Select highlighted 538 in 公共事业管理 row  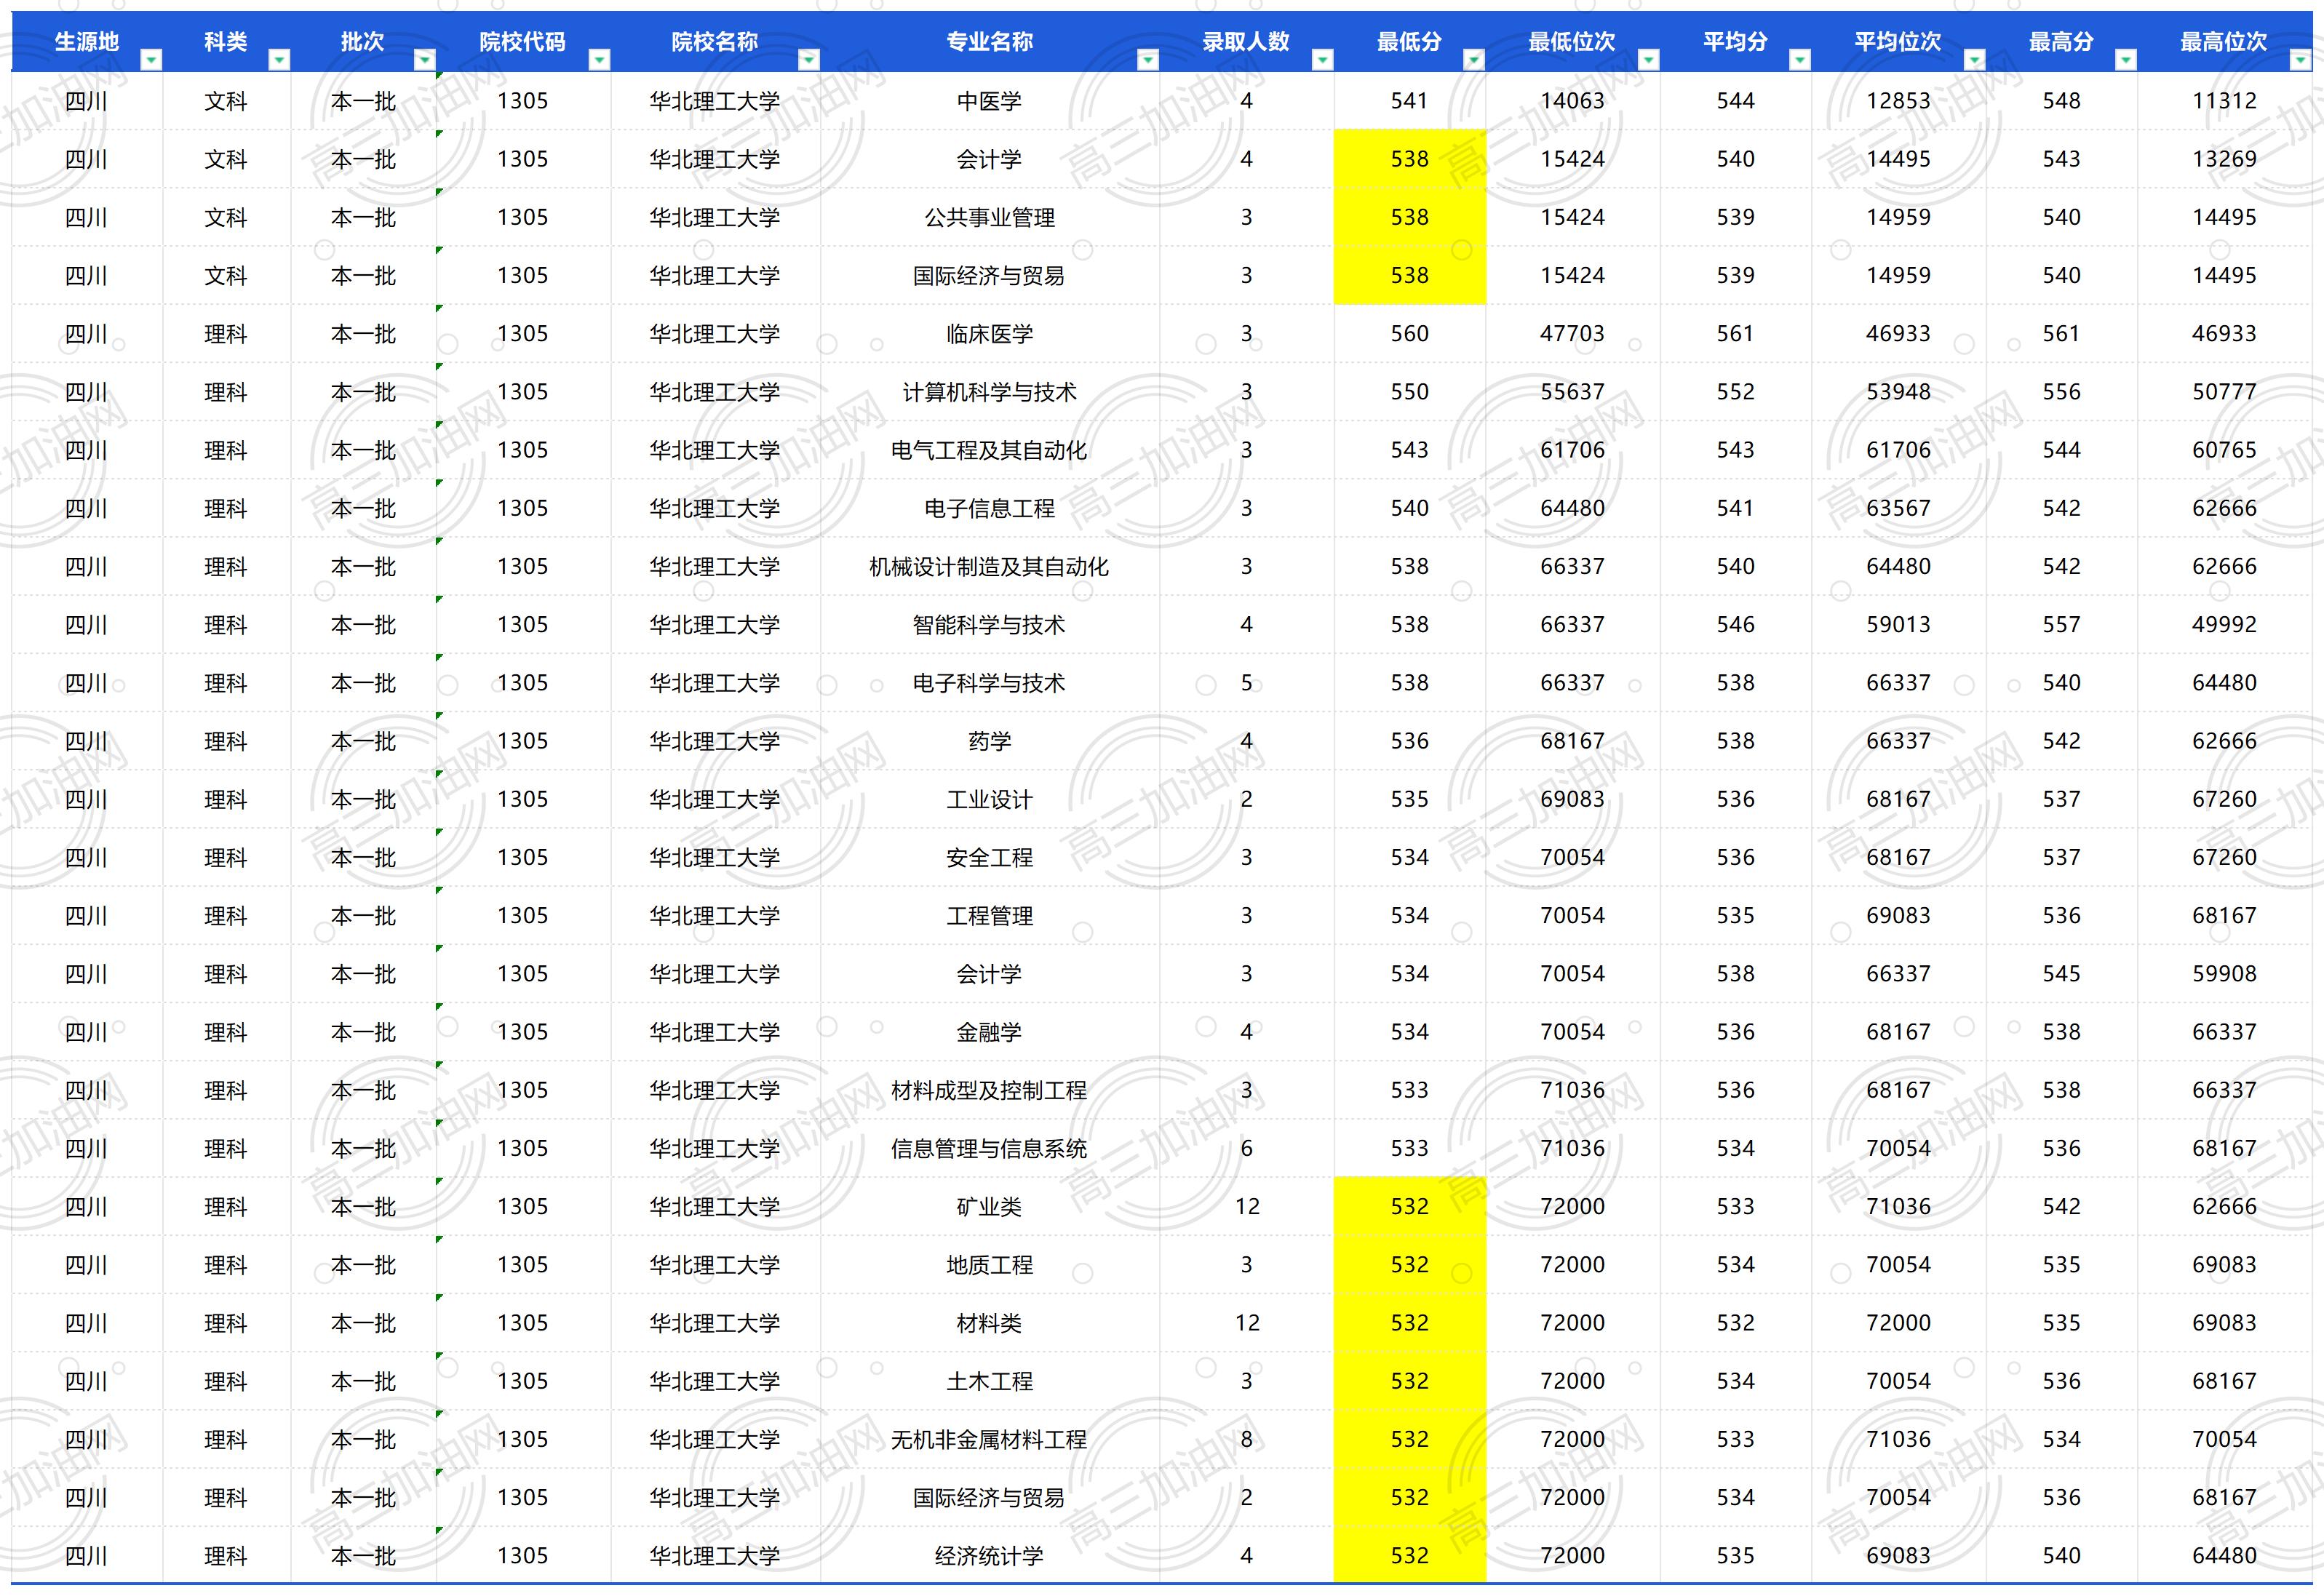(x=1409, y=217)
